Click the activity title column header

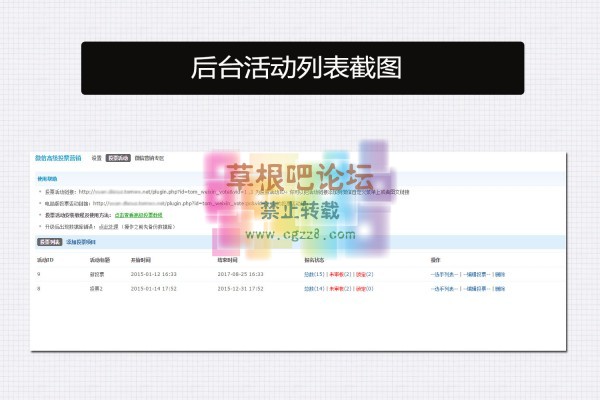99,260
